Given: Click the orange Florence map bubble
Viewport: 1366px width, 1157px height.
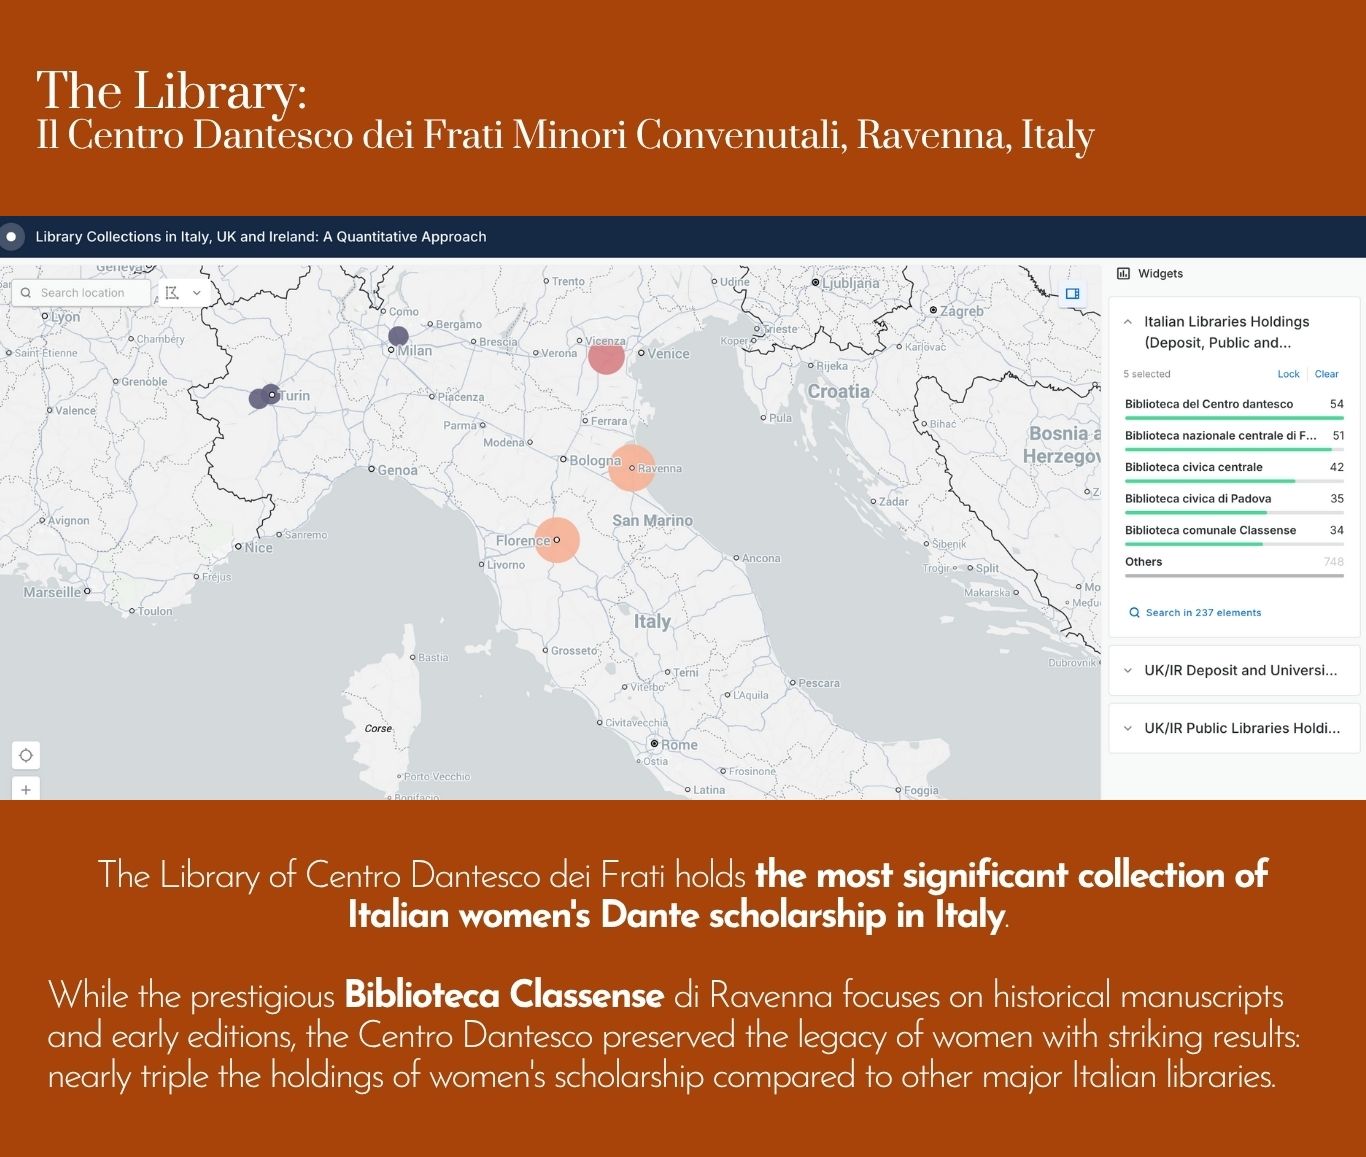Looking at the screenshot, I should point(557,540).
